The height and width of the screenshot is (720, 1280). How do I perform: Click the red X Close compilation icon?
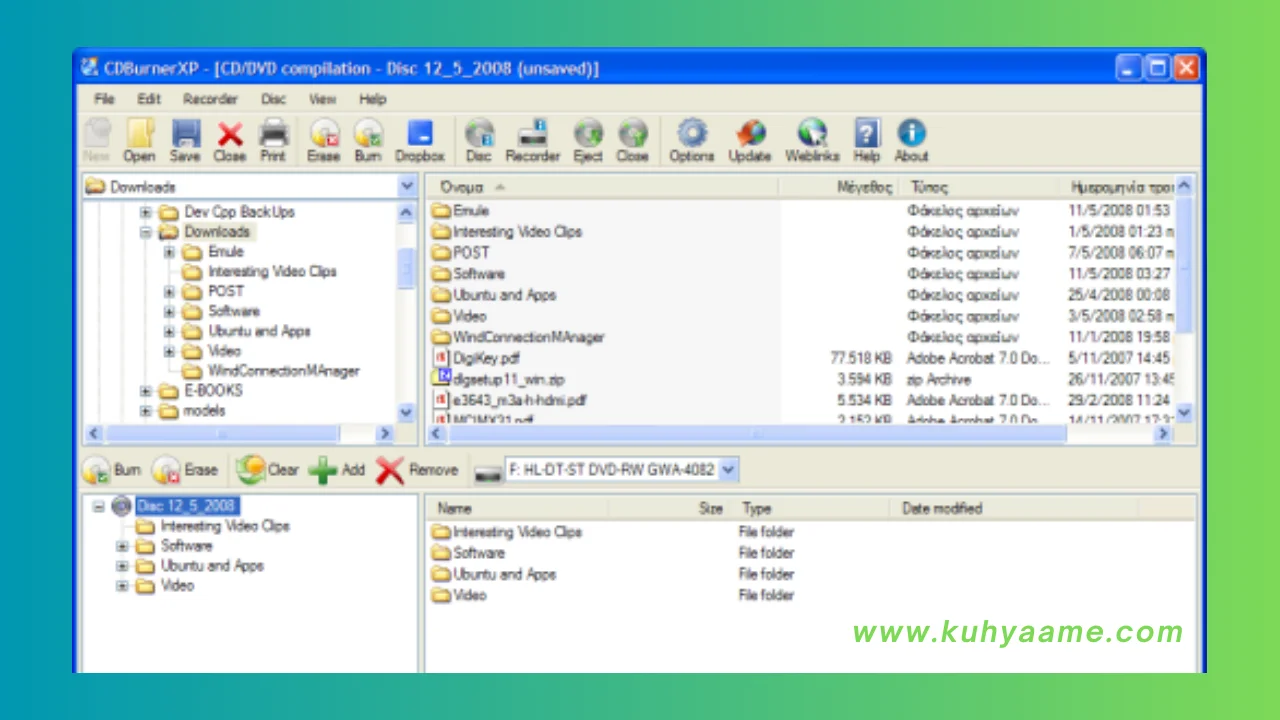pos(229,140)
